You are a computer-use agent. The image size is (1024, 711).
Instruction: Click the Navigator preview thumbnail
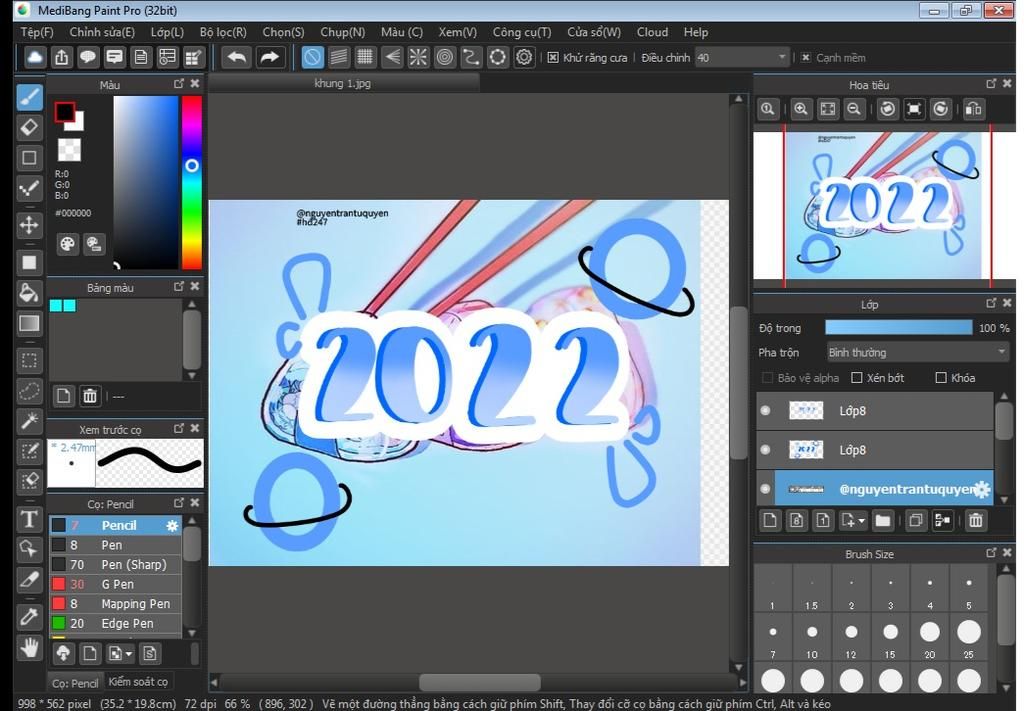[x=884, y=206]
